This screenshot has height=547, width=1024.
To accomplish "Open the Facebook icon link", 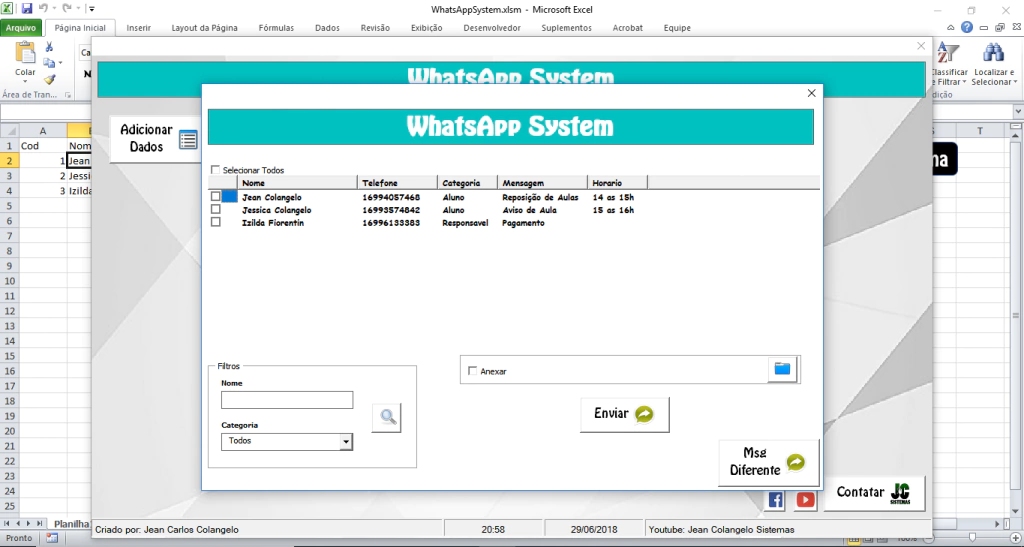I will [775, 499].
